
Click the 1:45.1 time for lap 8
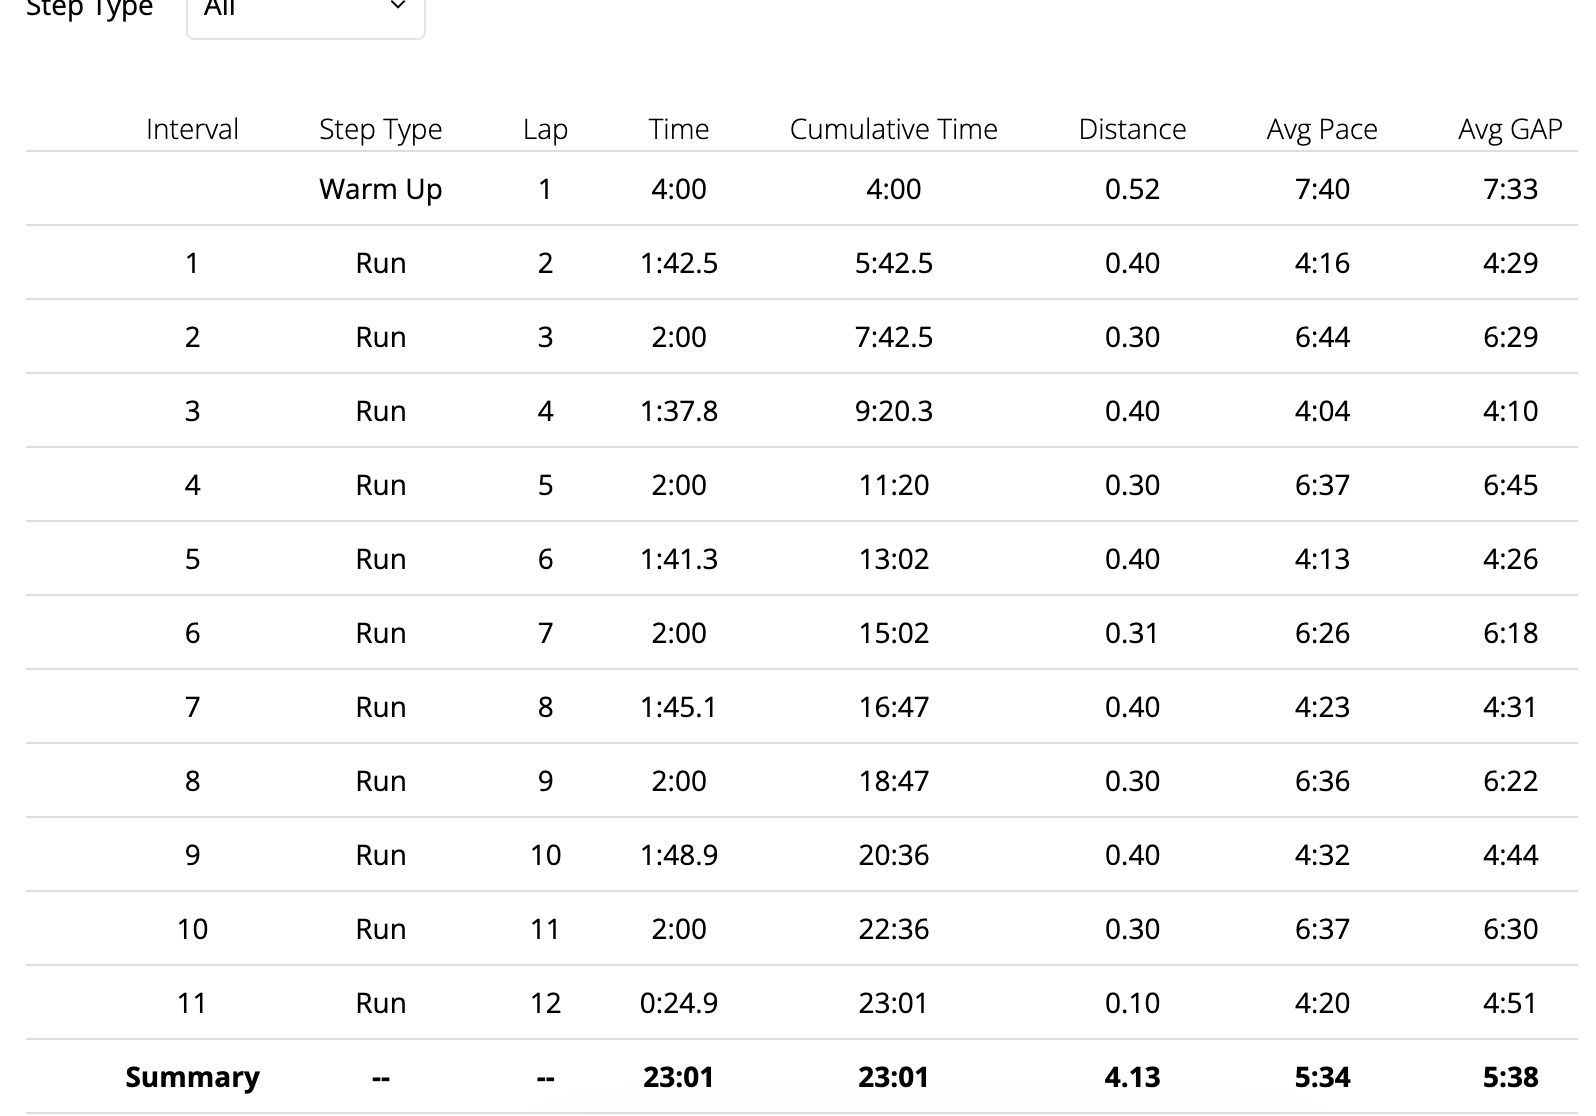click(x=678, y=707)
